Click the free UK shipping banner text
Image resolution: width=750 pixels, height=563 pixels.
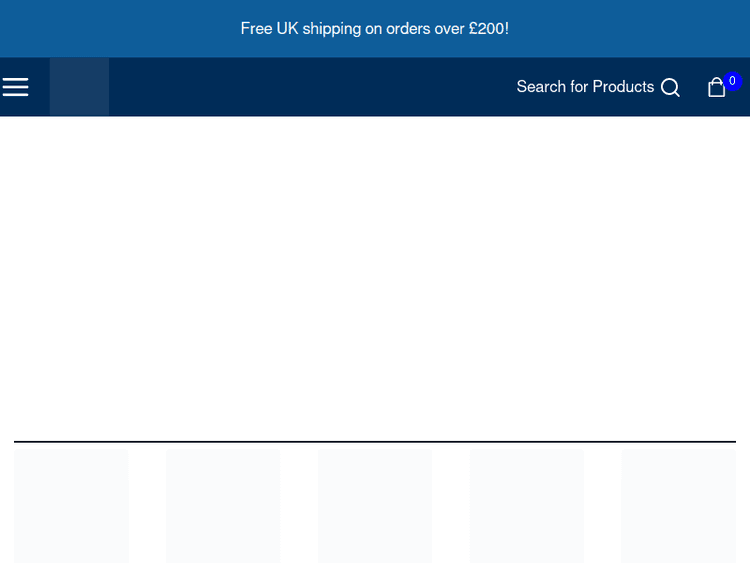click(375, 28)
